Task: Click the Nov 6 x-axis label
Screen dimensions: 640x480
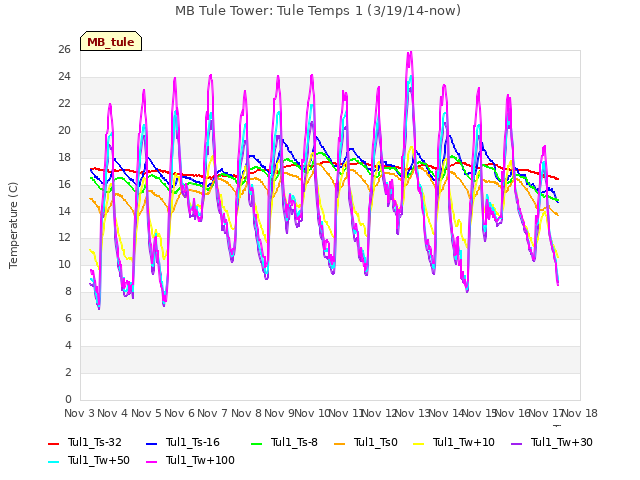Action: tap(179, 413)
